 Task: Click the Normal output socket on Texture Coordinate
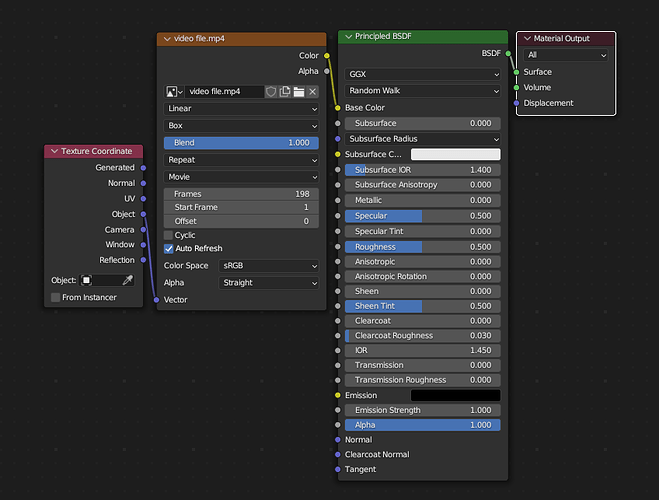(x=143, y=183)
